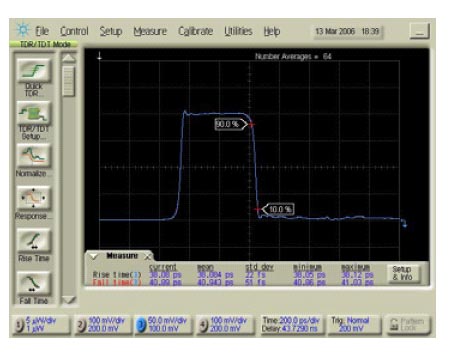Toggle channel 4 on or off
This screenshot has width=449, height=360.
click(203, 325)
